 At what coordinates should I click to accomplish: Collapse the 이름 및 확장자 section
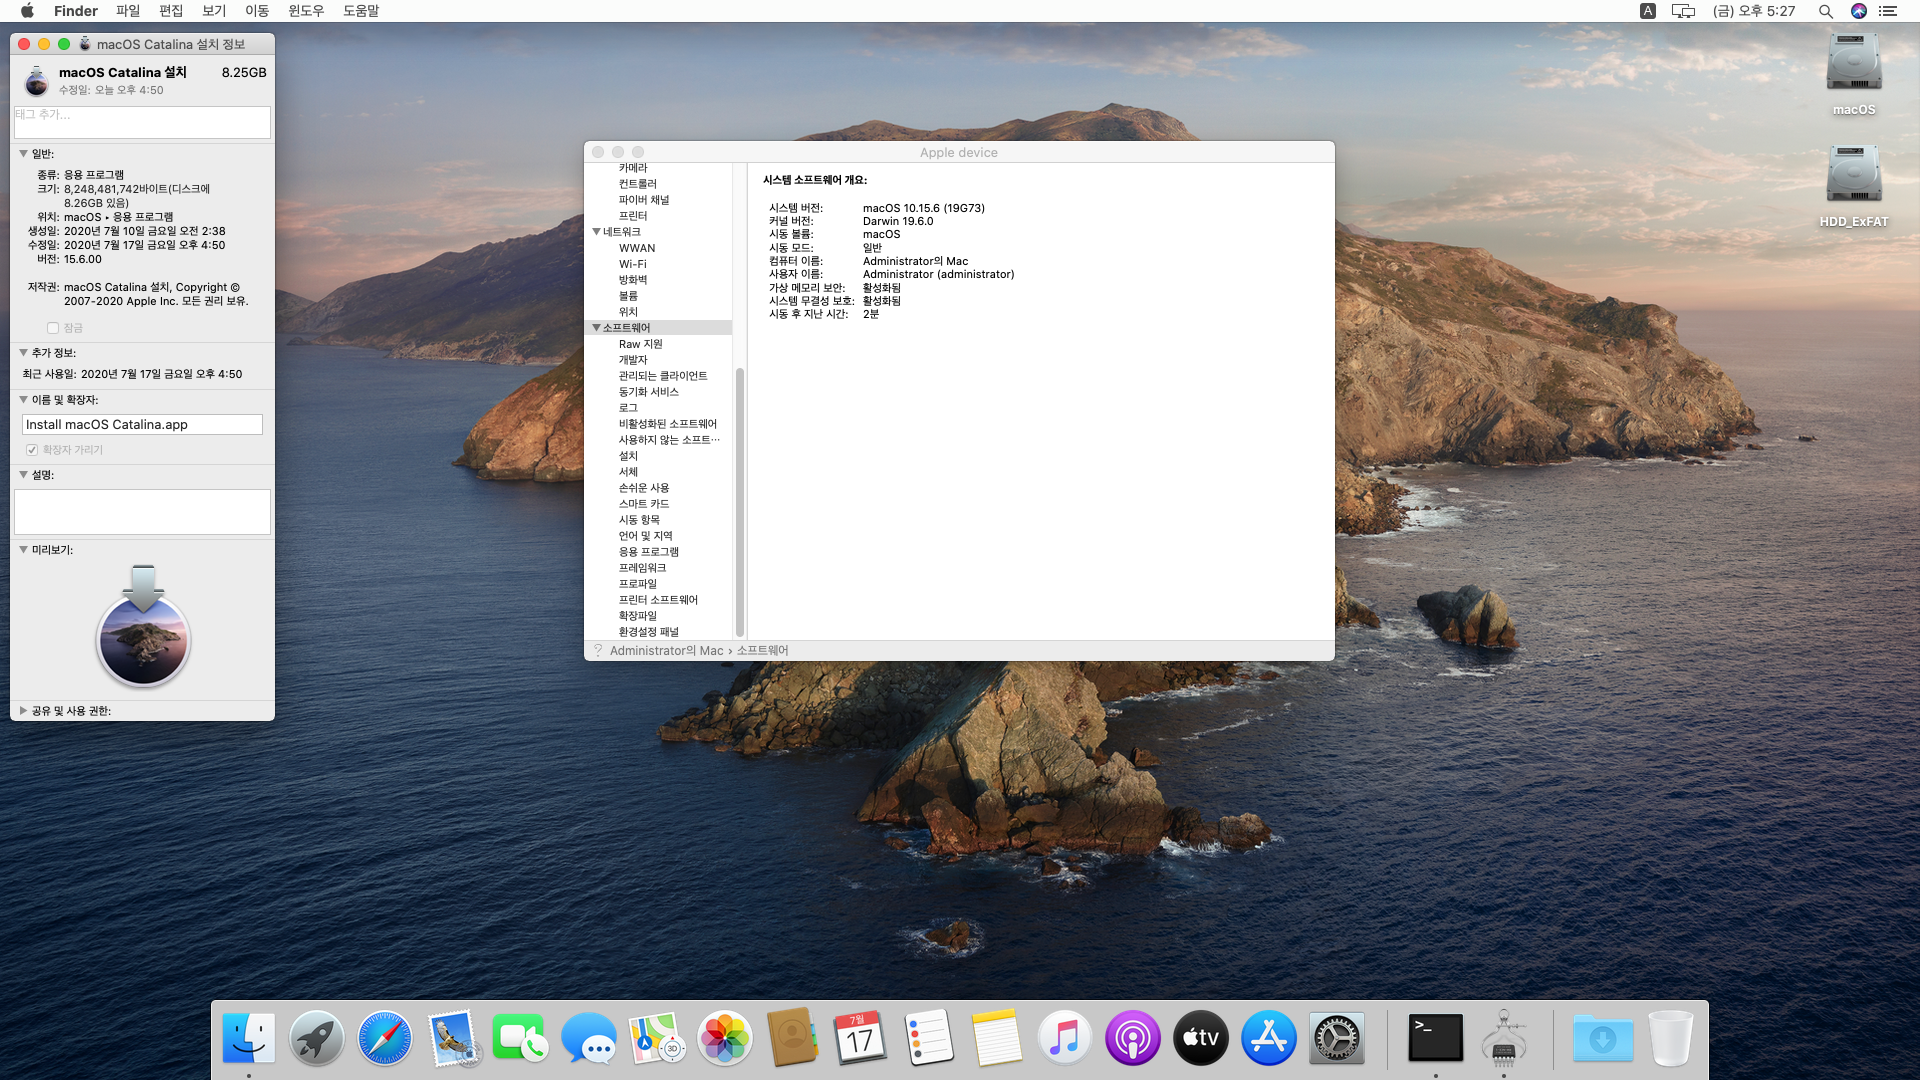coord(23,400)
